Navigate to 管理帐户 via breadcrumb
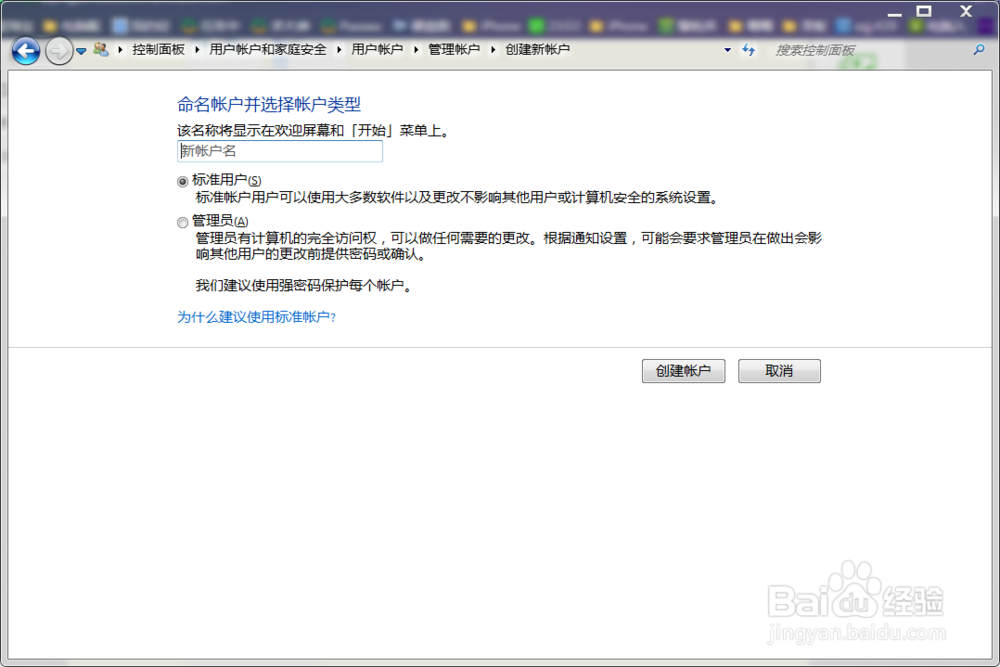The height and width of the screenshot is (667, 1000). [454, 47]
